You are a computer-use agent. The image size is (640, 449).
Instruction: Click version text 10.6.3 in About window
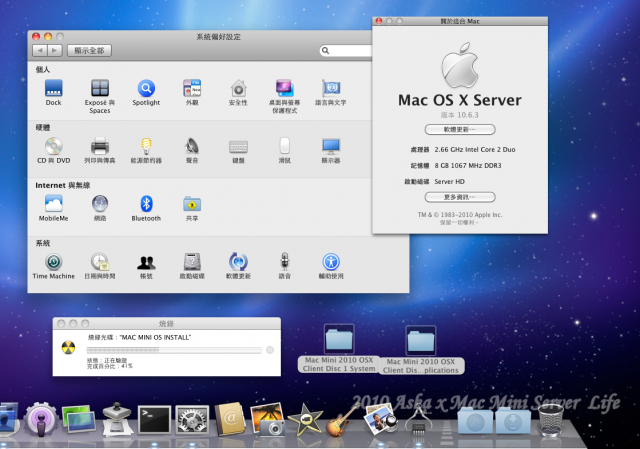coord(460,115)
